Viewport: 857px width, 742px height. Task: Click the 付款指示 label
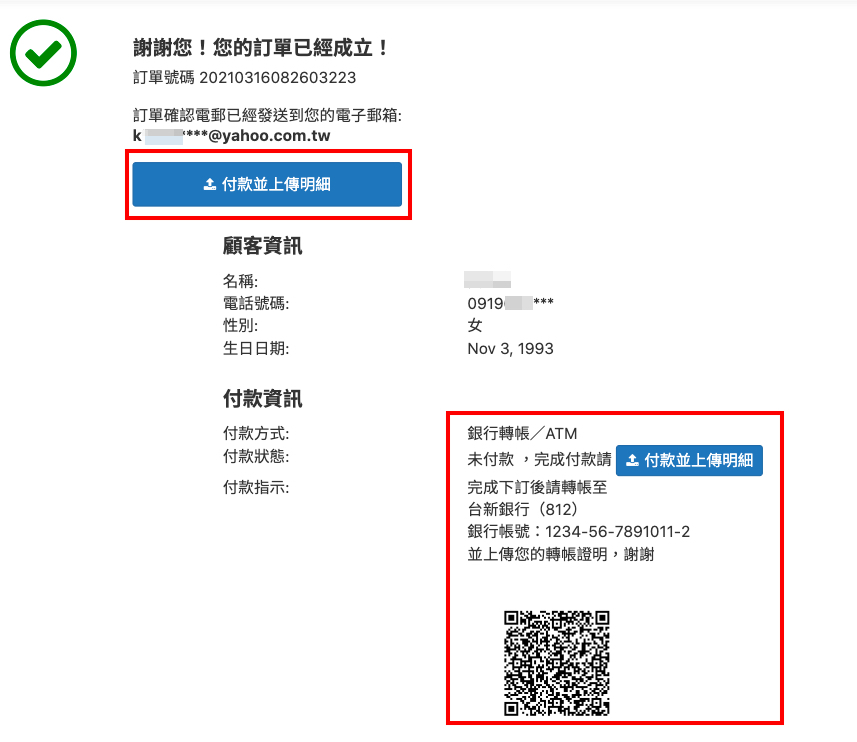point(256,487)
